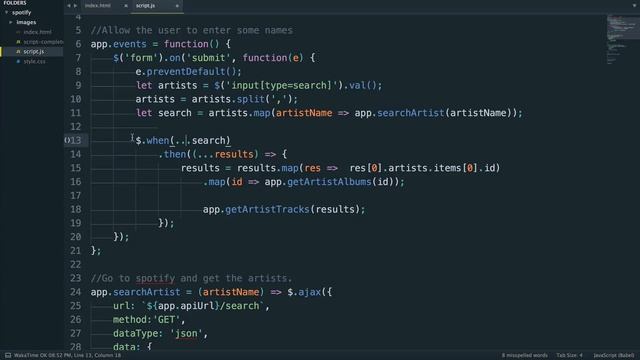Viewport: 640px width, 360px height.
Task: Click getArtistTracks on line 18
Action: tap(267, 210)
